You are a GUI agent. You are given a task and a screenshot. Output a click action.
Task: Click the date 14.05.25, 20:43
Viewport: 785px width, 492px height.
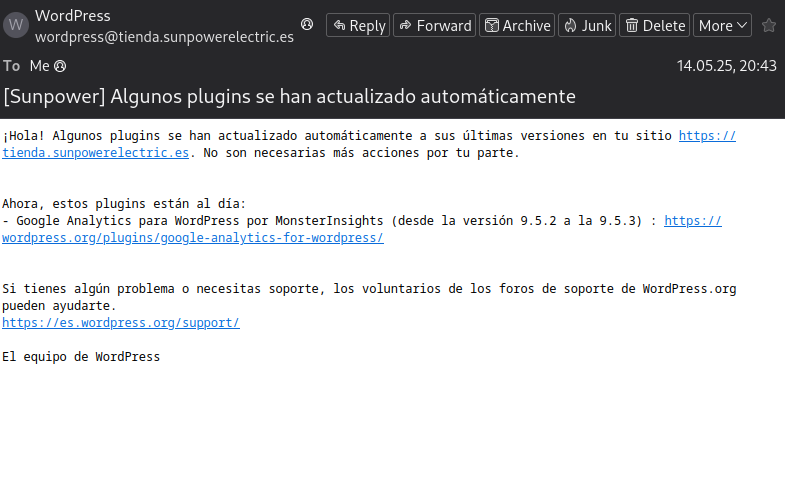coord(726,66)
